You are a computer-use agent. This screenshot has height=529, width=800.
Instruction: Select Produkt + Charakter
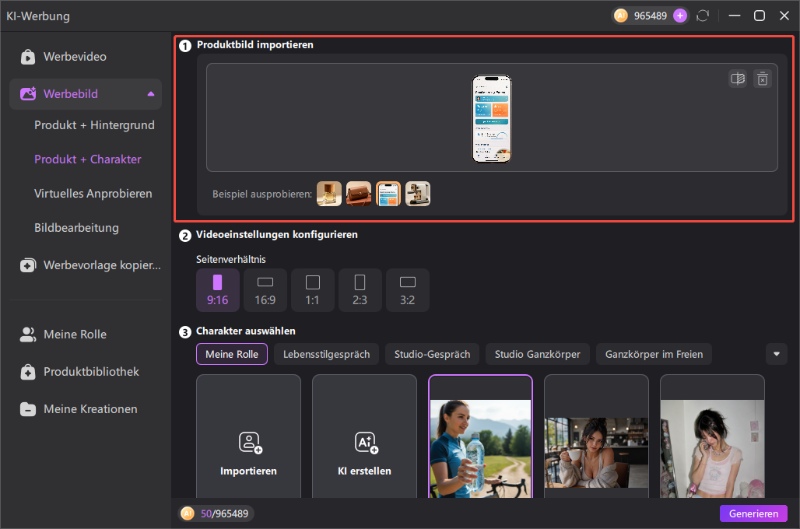pos(87,159)
